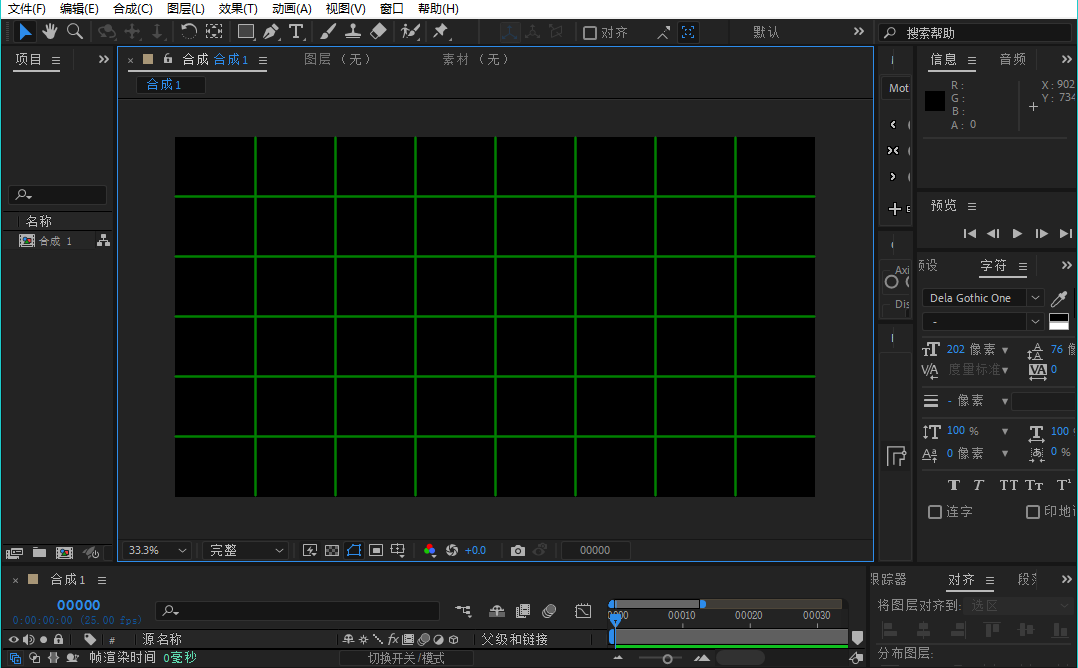Toggle frame blending switch in timeline

point(523,611)
